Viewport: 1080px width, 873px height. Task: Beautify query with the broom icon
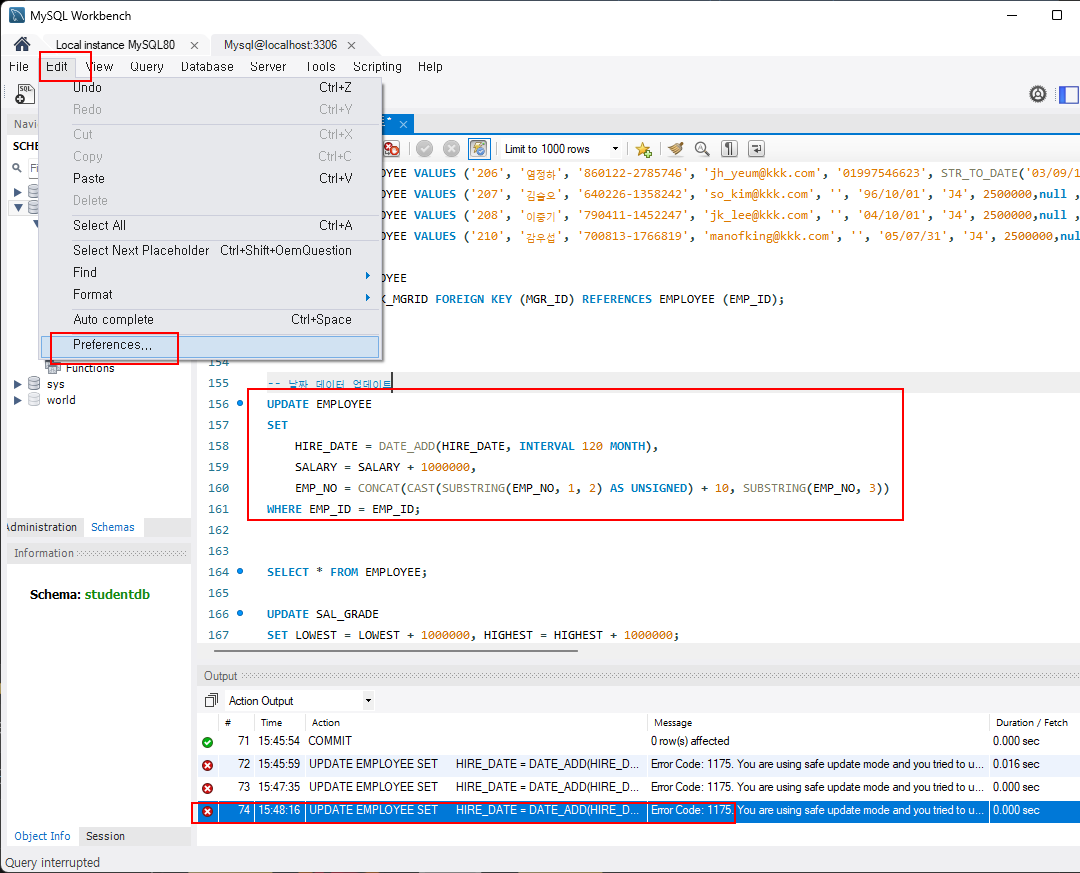pos(676,149)
